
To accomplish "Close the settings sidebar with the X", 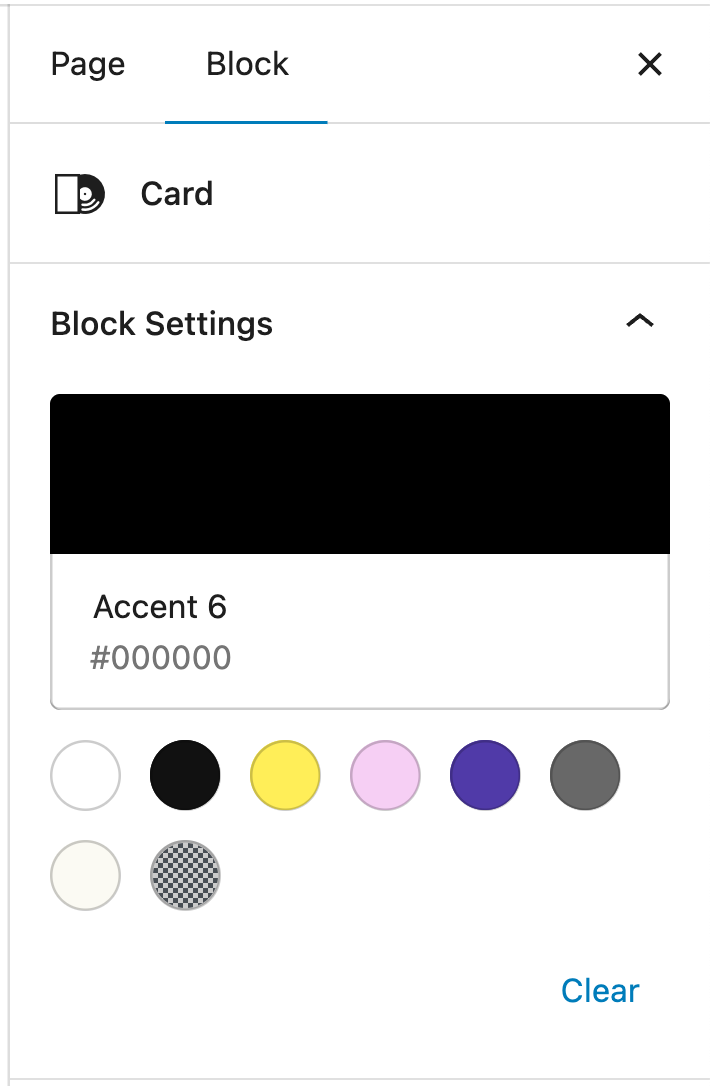I will coord(650,65).
